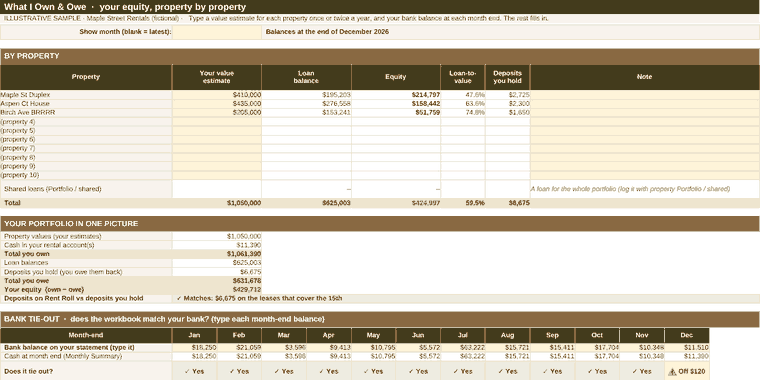Select Aspen Ct House equity $158,442
760x380 pixels.
[x=396, y=104]
